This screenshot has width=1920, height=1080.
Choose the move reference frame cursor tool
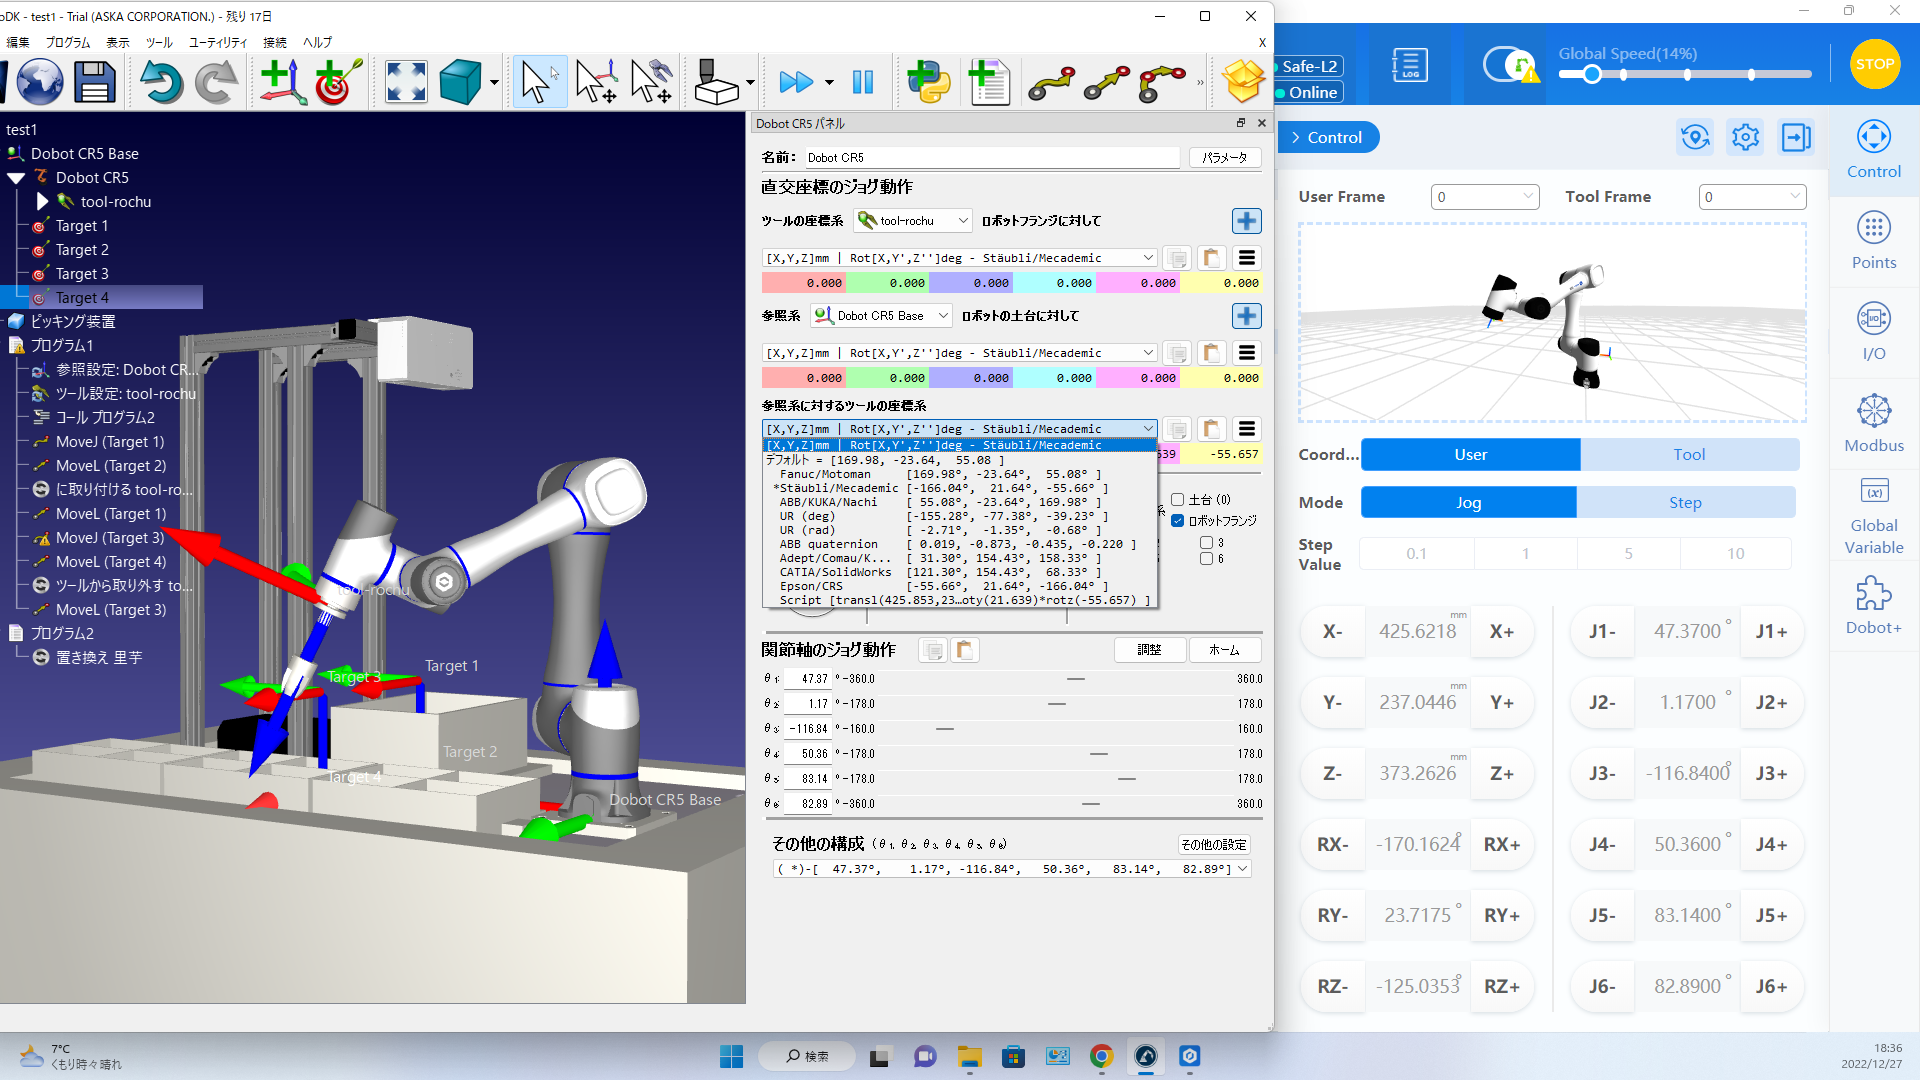(597, 82)
